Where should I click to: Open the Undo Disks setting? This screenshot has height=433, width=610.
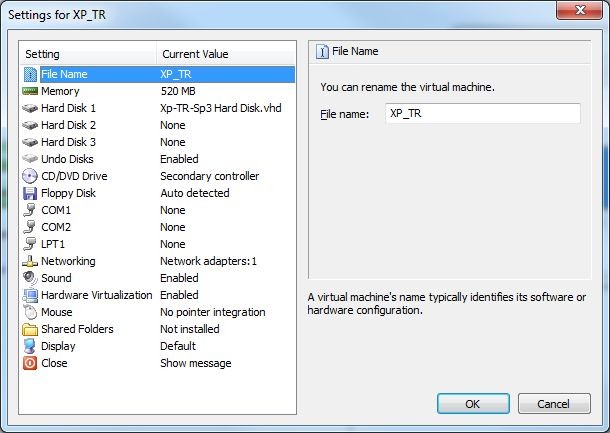click(x=69, y=159)
